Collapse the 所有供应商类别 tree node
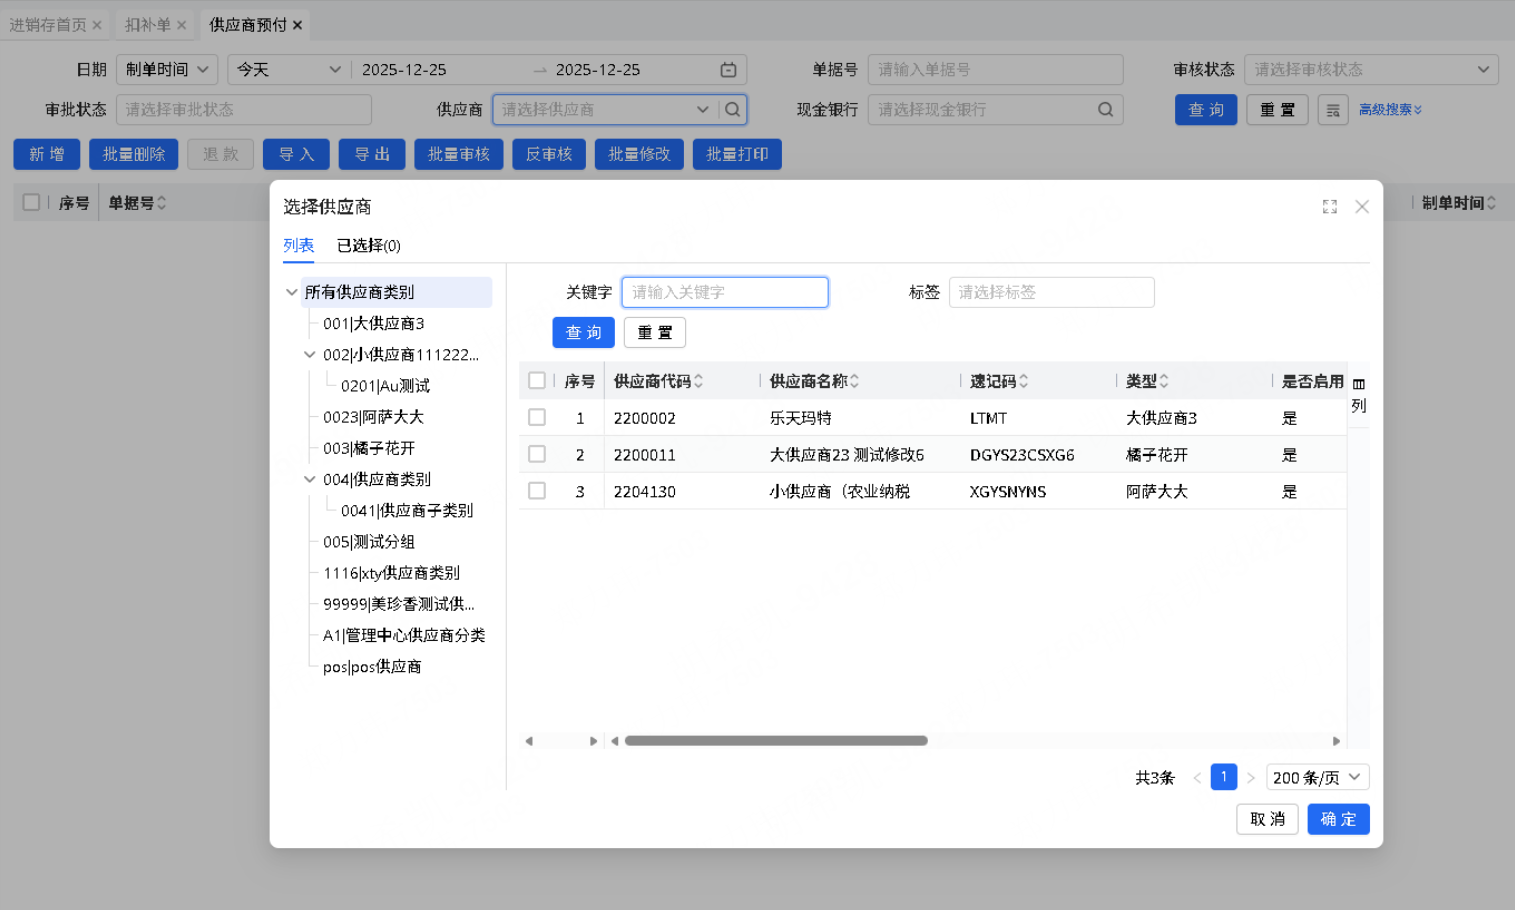The height and width of the screenshot is (910, 1515). [x=291, y=292]
